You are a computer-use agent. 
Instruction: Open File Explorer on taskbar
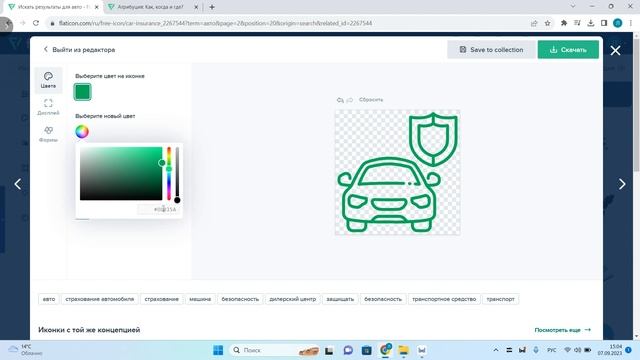click(x=404, y=350)
